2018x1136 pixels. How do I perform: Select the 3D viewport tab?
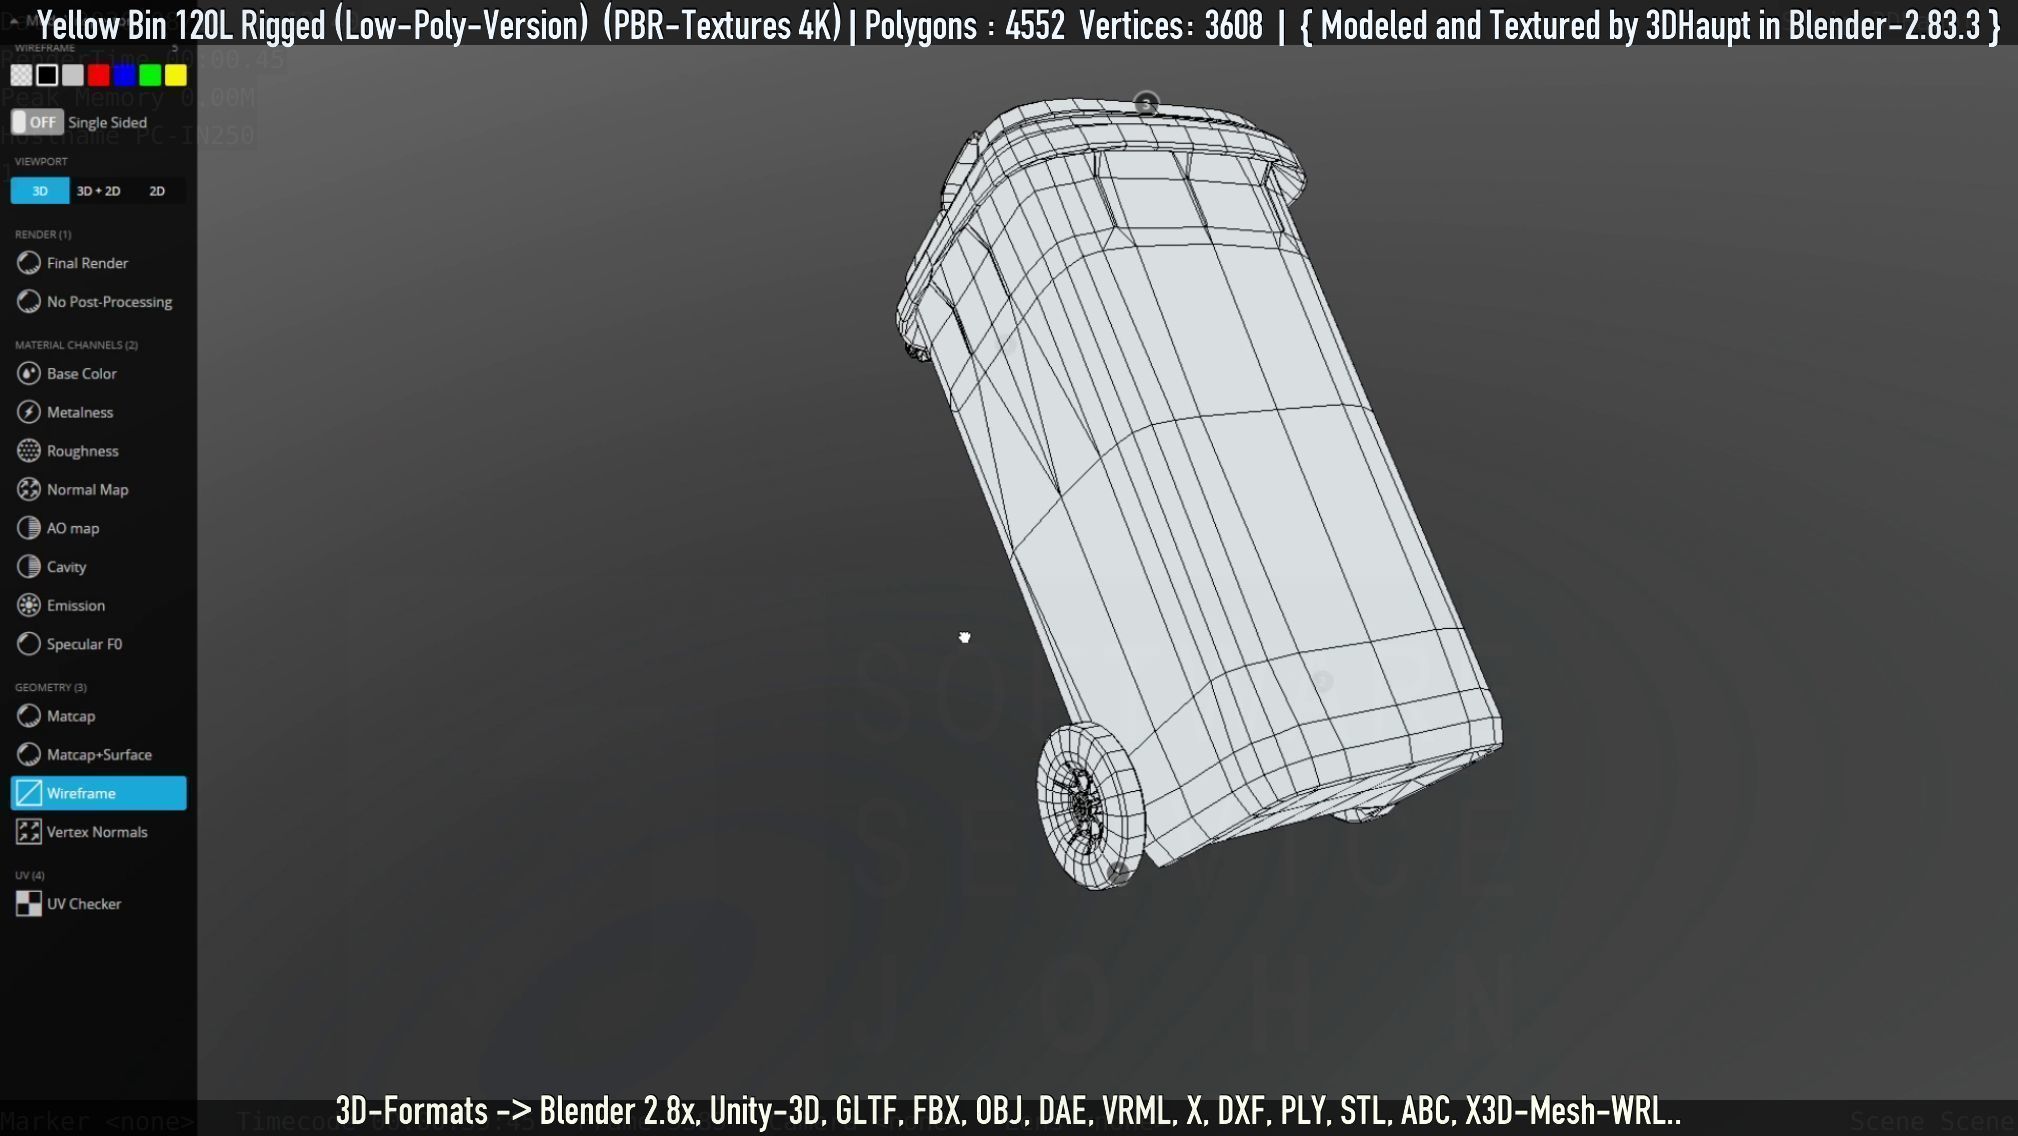tap(40, 191)
